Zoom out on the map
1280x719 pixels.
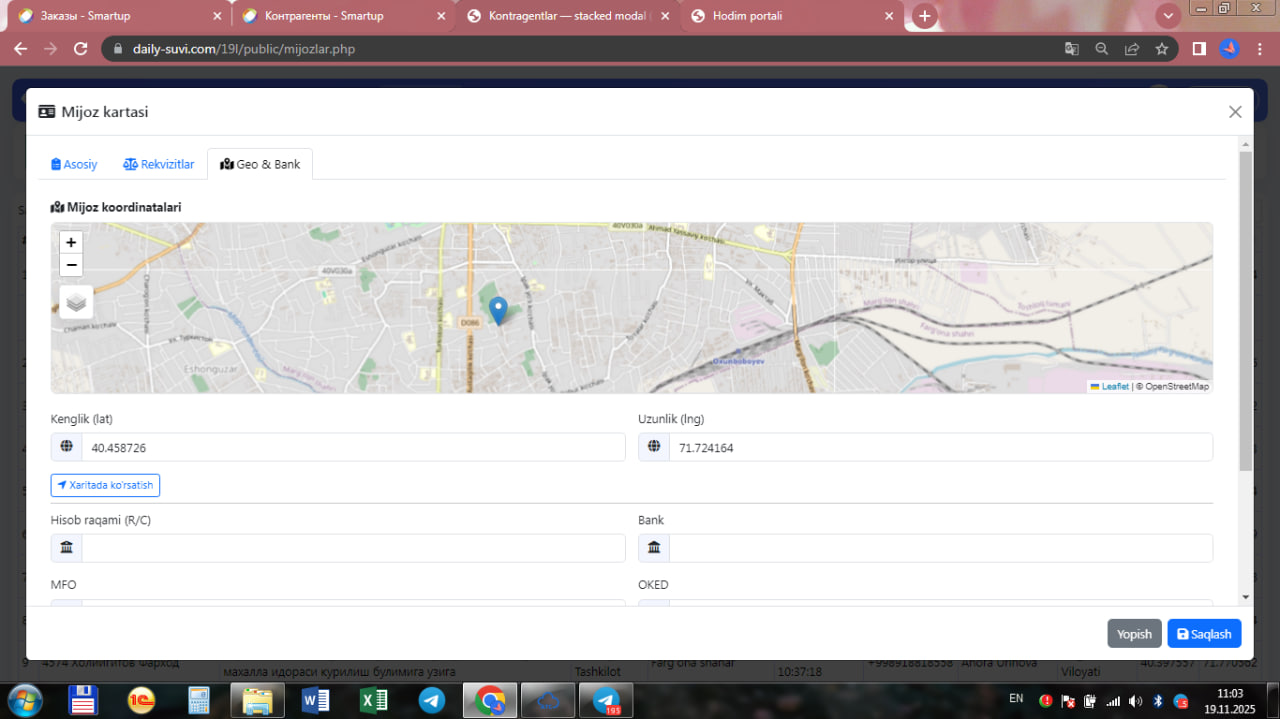[71, 265]
